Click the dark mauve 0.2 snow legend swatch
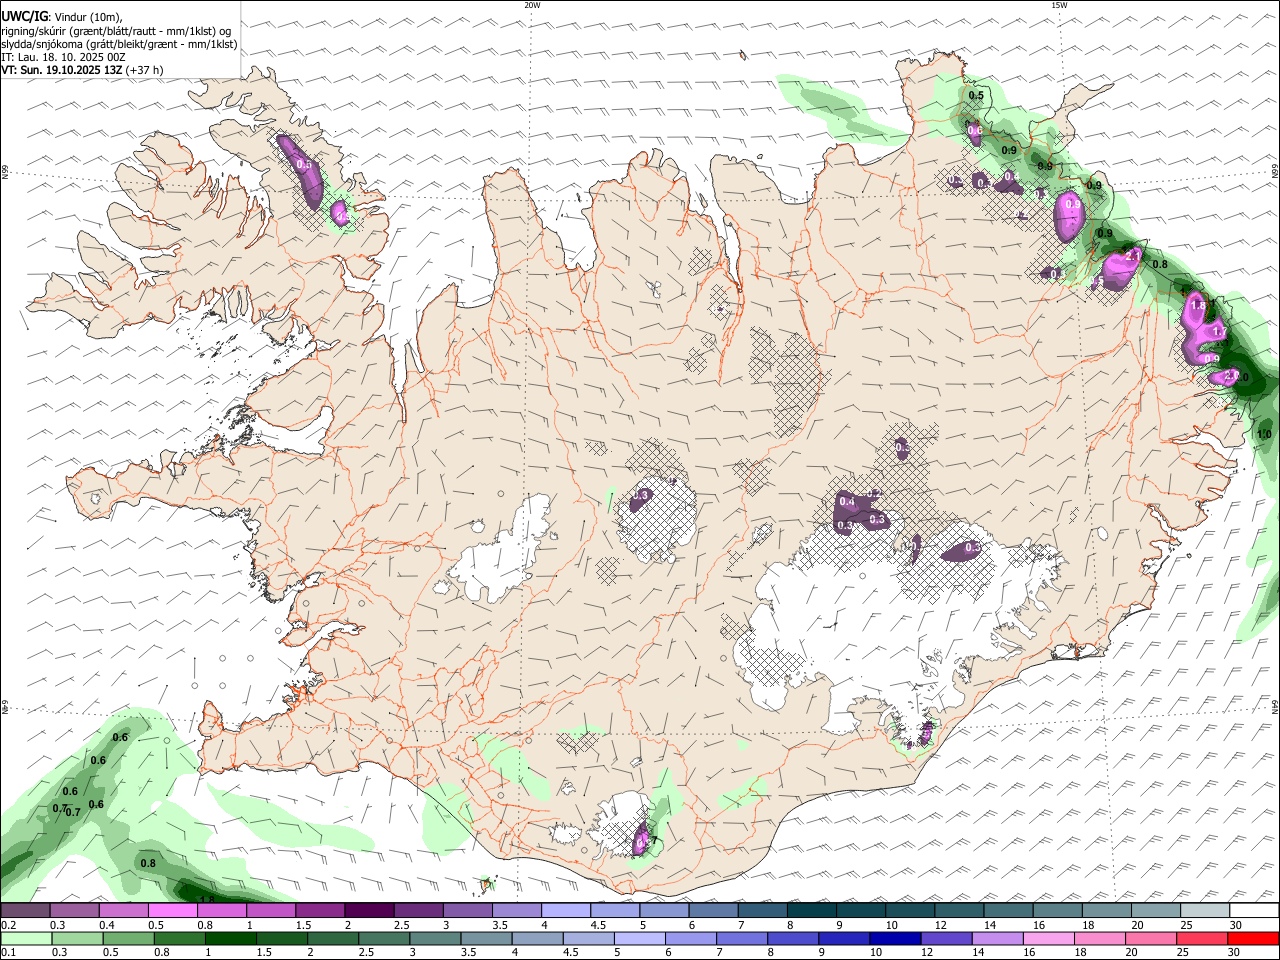The image size is (1280, 960). click(26, 910)
